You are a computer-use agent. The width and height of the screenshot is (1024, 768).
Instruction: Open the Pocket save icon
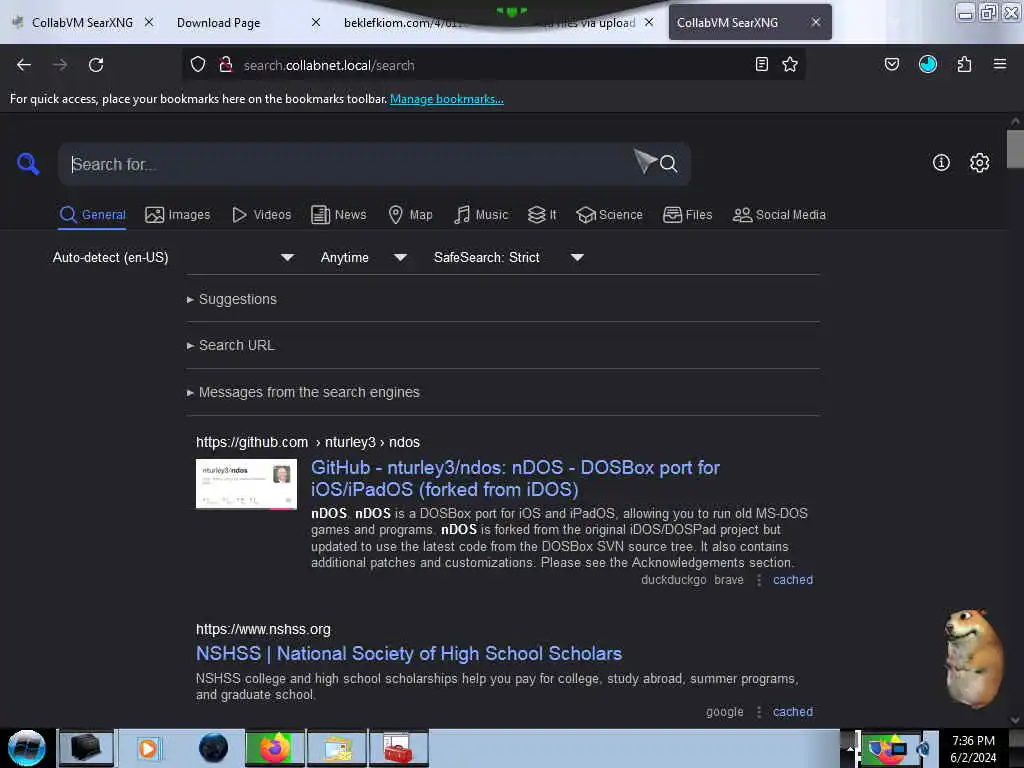click(x=891, y=64)
